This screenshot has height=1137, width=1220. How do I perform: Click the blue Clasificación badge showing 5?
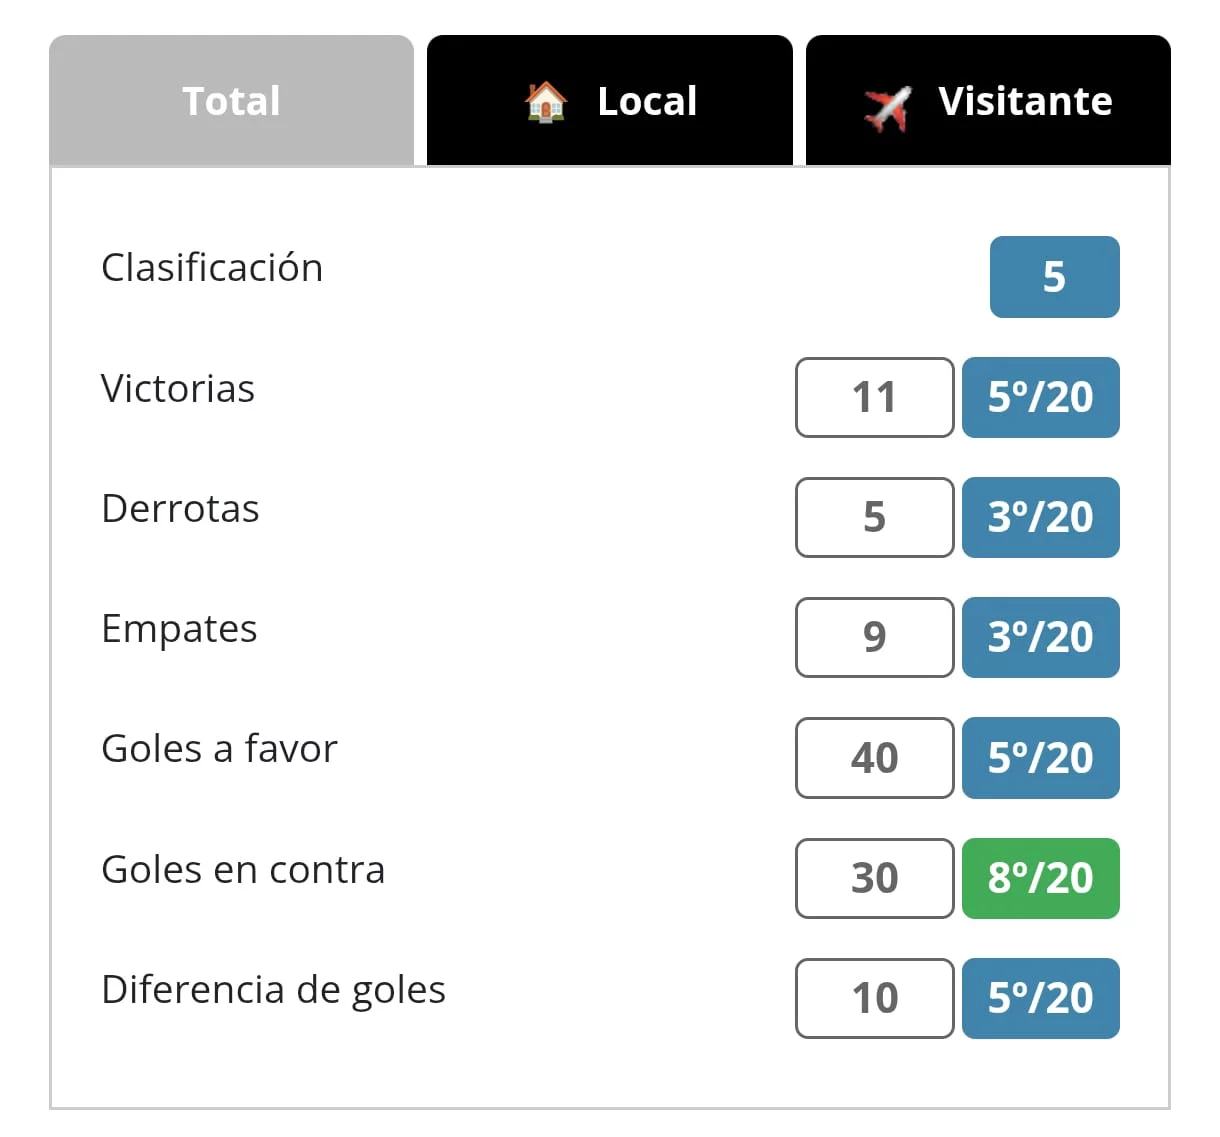[1054, 277]
